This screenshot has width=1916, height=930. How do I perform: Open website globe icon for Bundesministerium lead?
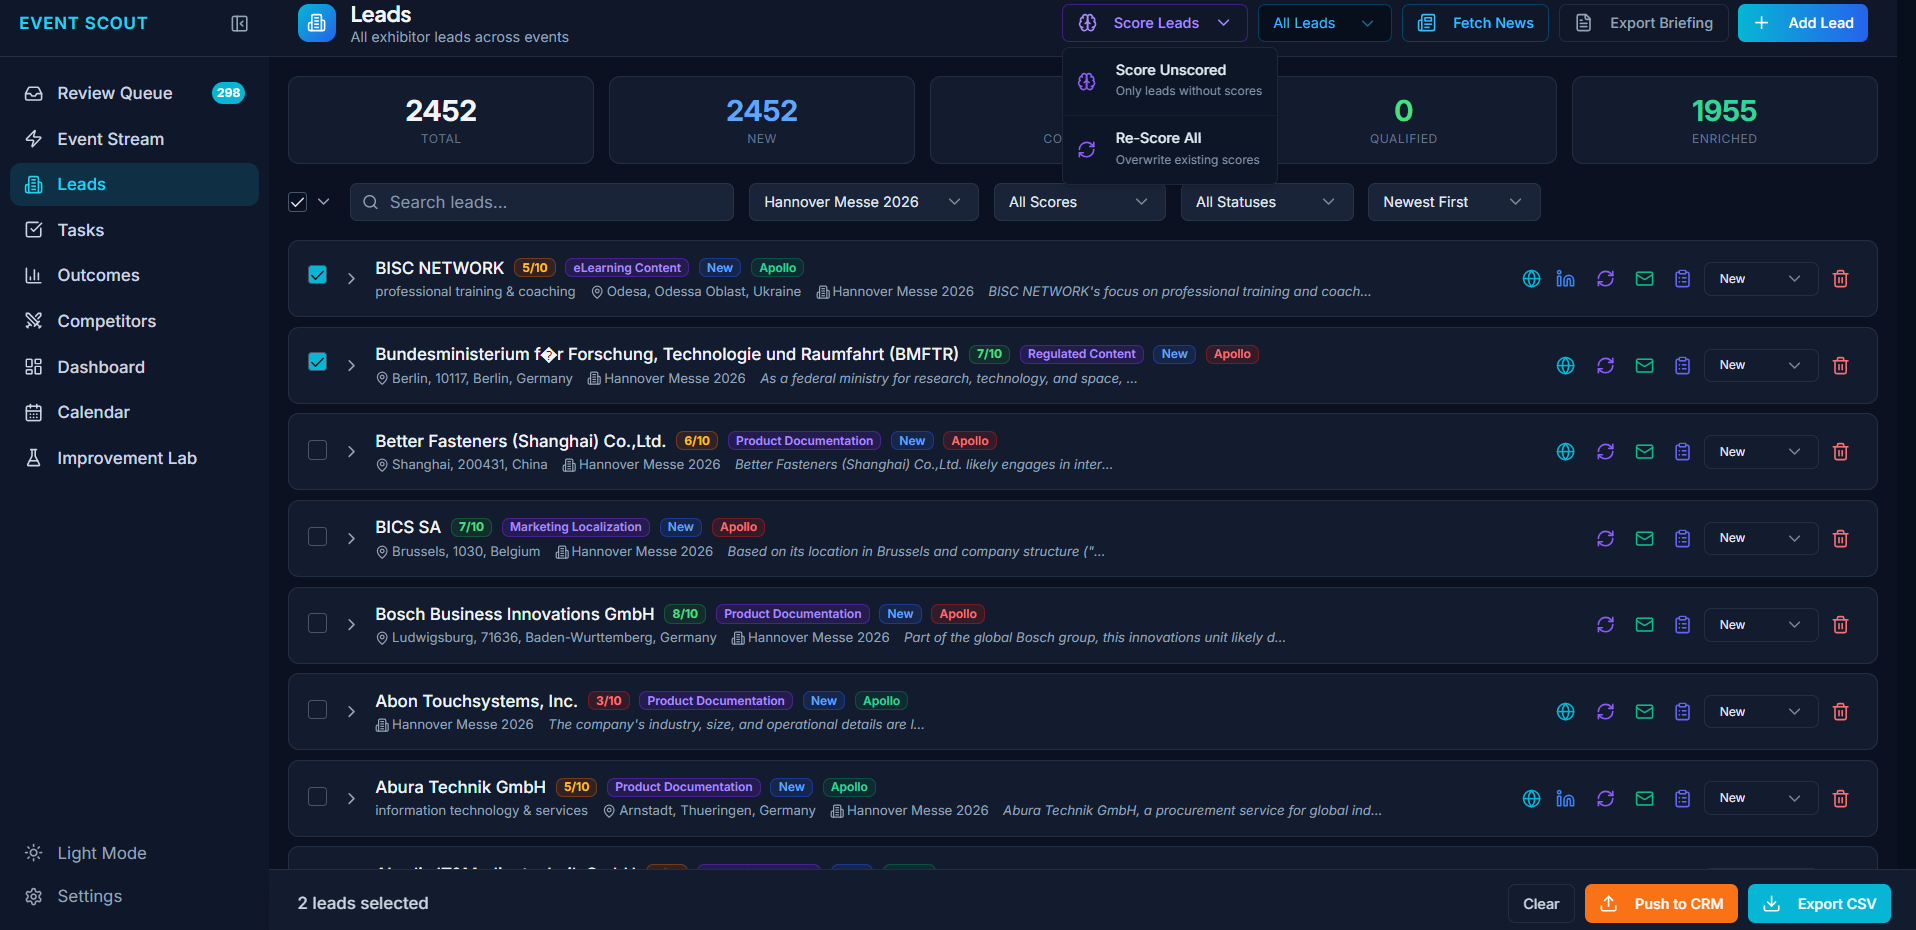(x=1566, y=366)
